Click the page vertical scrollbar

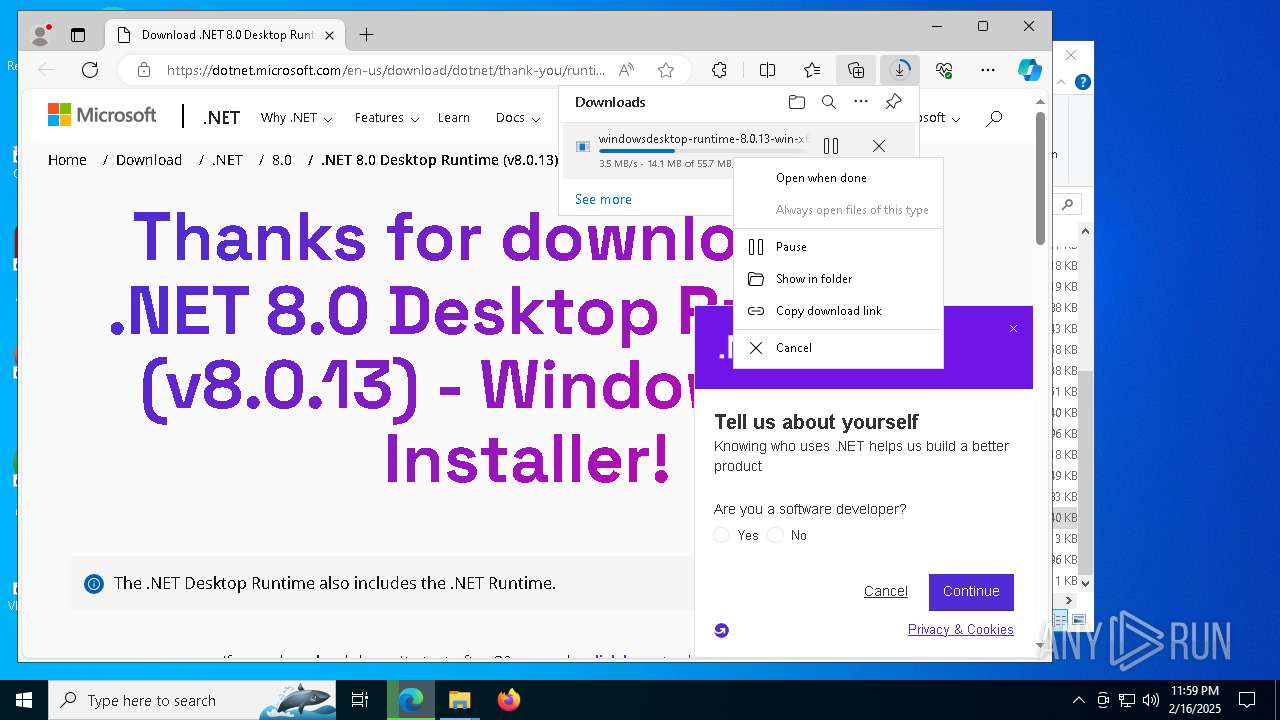[1040, 180]
